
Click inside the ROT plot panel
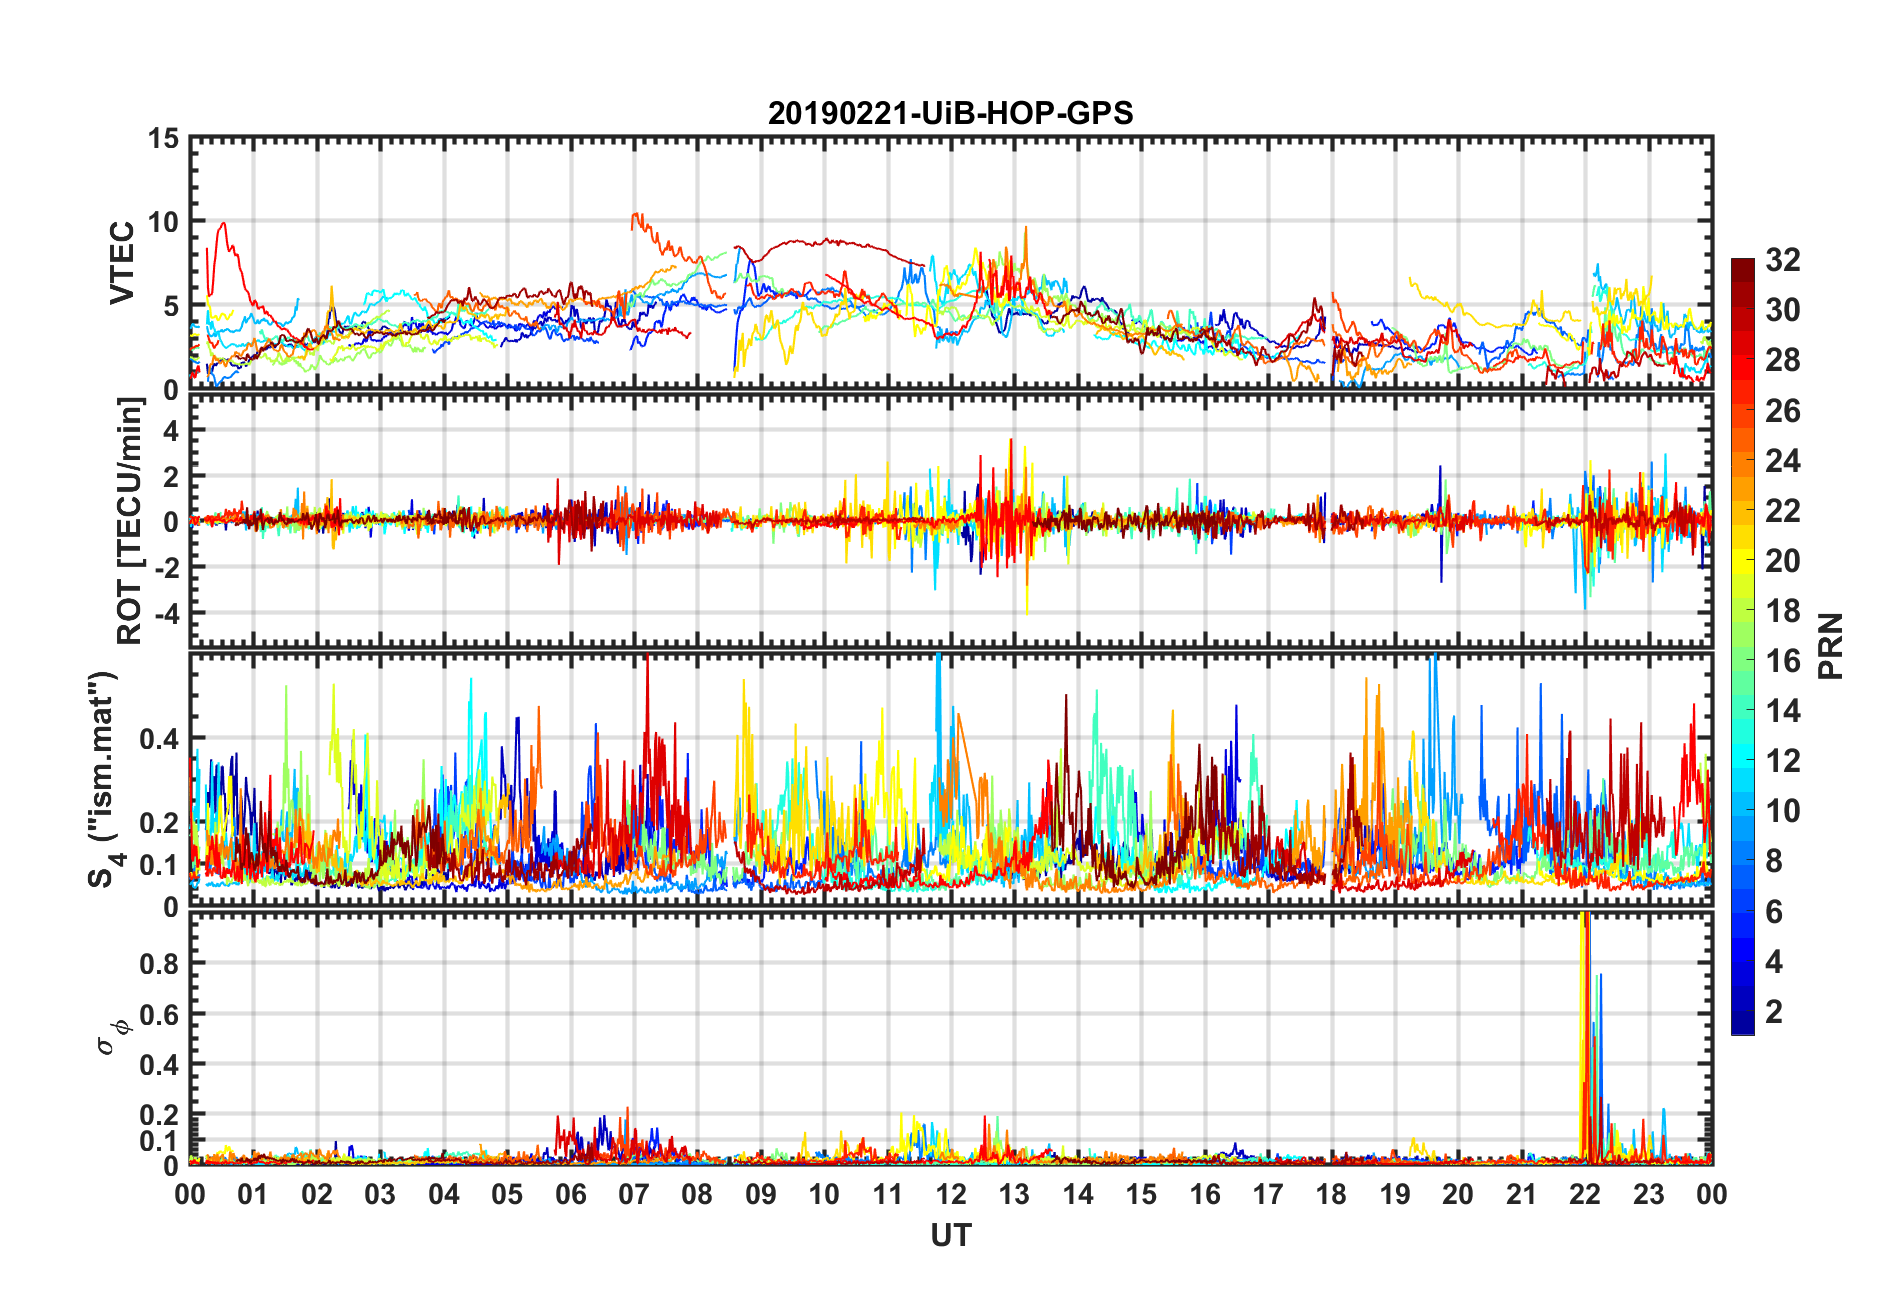click(950, 521)
